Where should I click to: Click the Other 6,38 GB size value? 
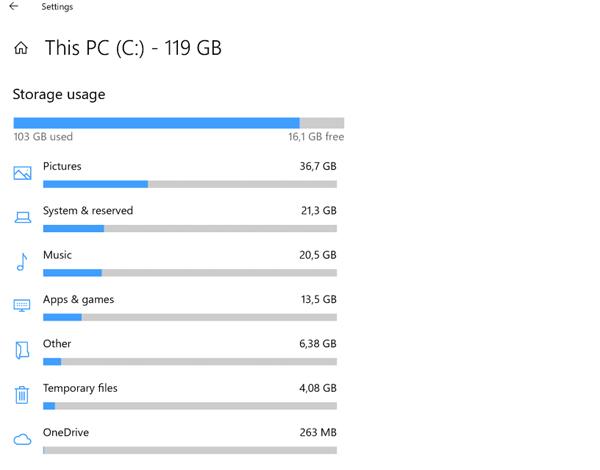tap(318, 344)
